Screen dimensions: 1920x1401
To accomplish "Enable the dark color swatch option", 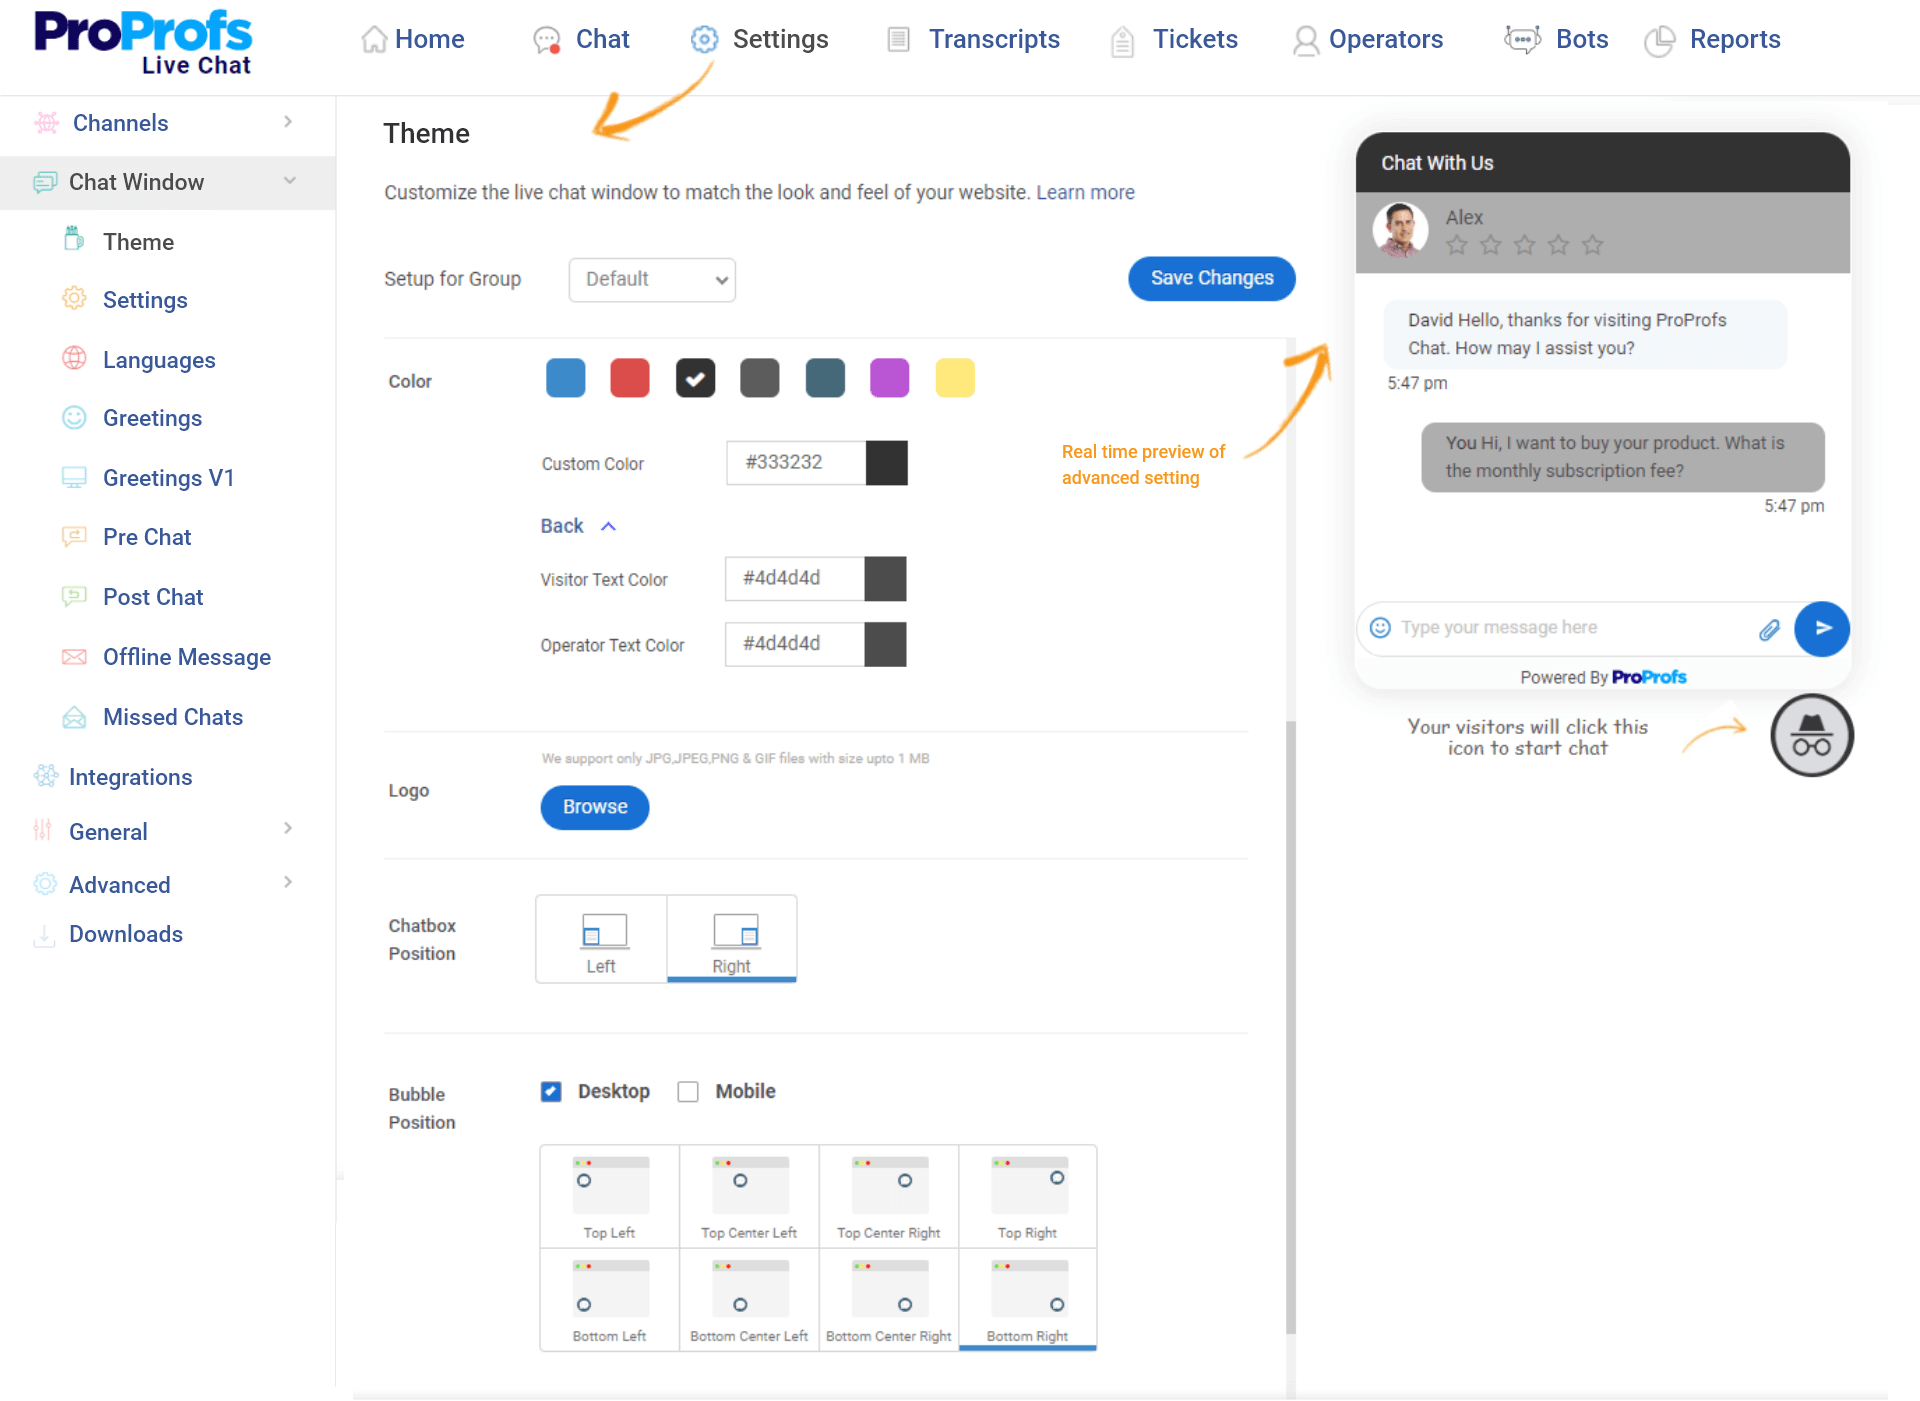I will pyautogui.click(x=695, y=380).
